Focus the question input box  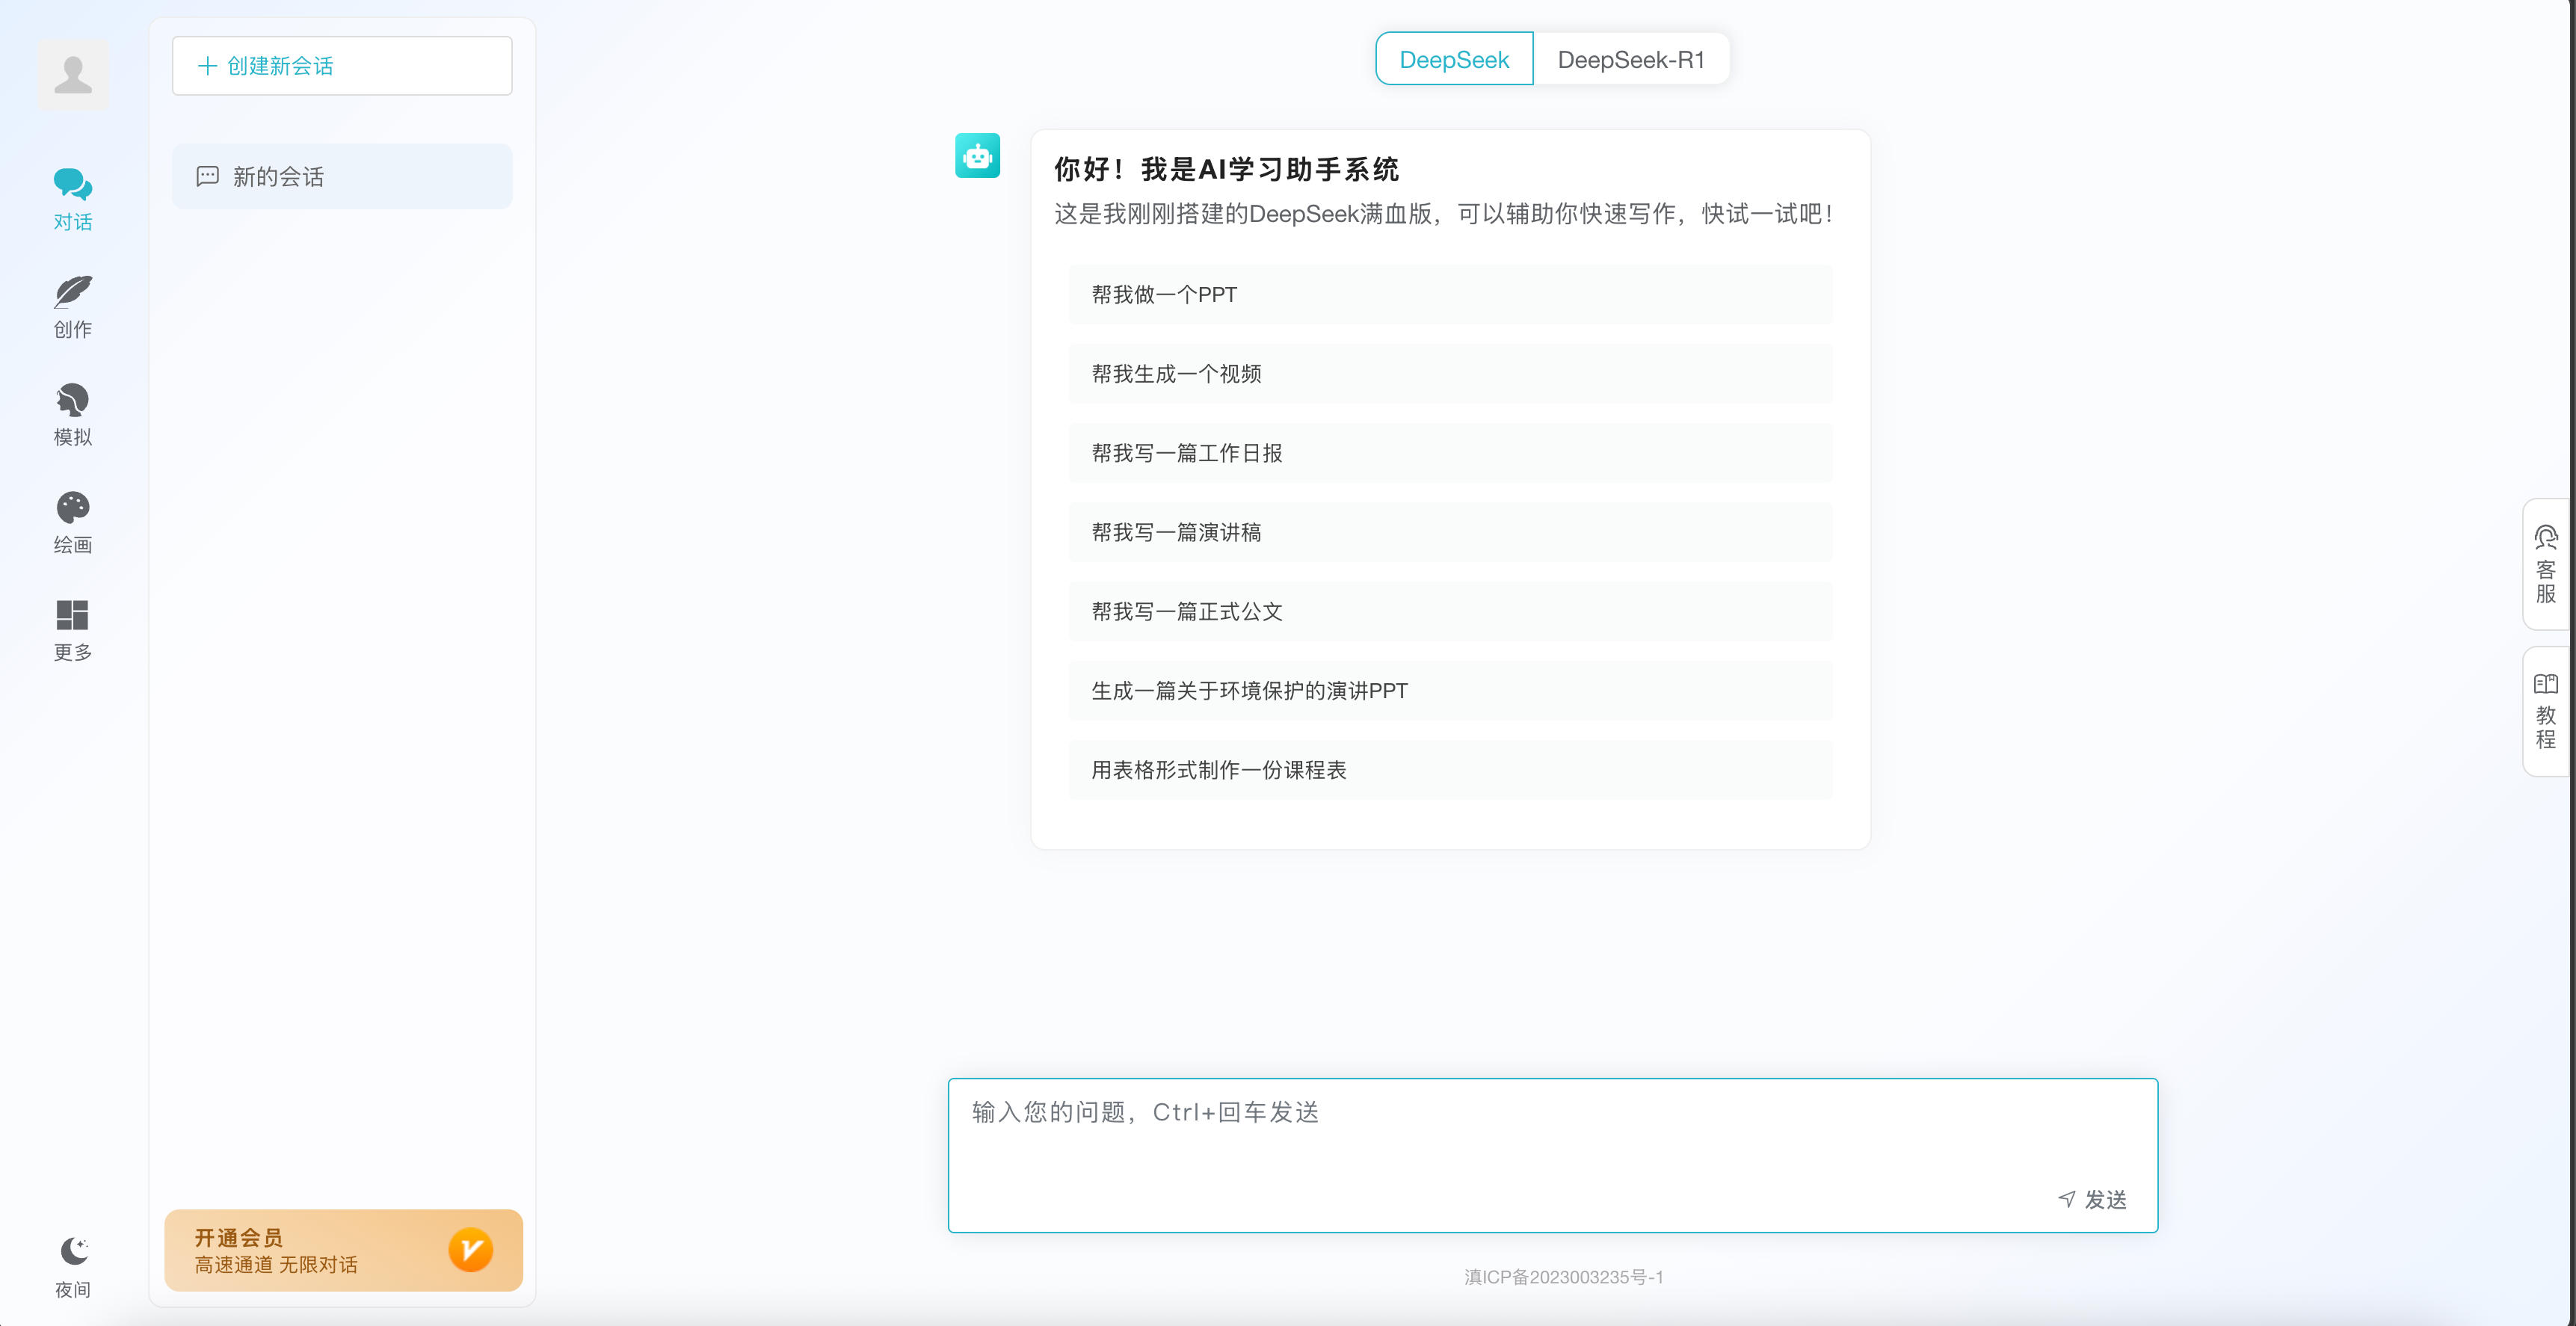(1552, 1155)
